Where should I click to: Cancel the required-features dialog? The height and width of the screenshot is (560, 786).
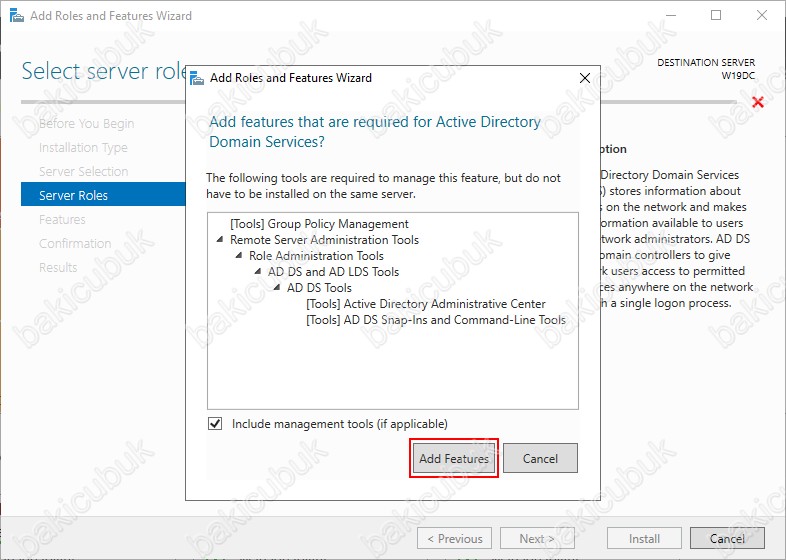point(540,458)
